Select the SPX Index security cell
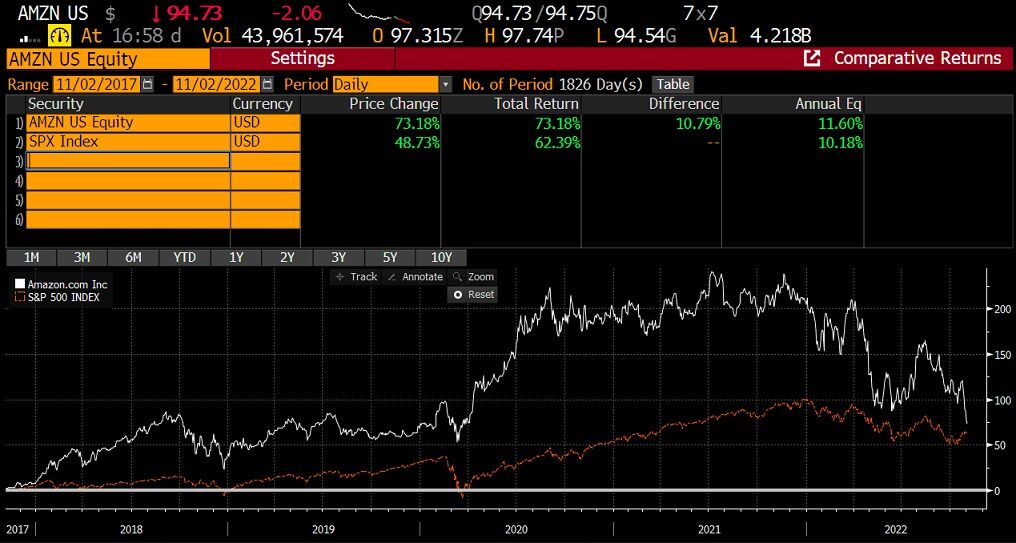The width and height of the screenshot is (1016, 543). click(x=128, y=141)
